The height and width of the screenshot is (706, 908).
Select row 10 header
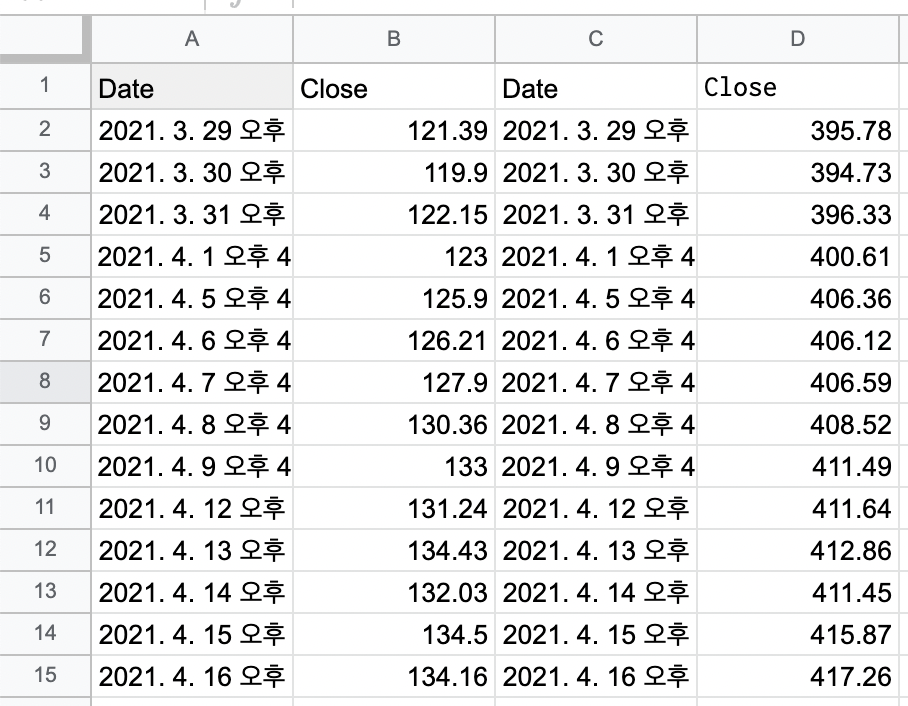pos(45,466)
